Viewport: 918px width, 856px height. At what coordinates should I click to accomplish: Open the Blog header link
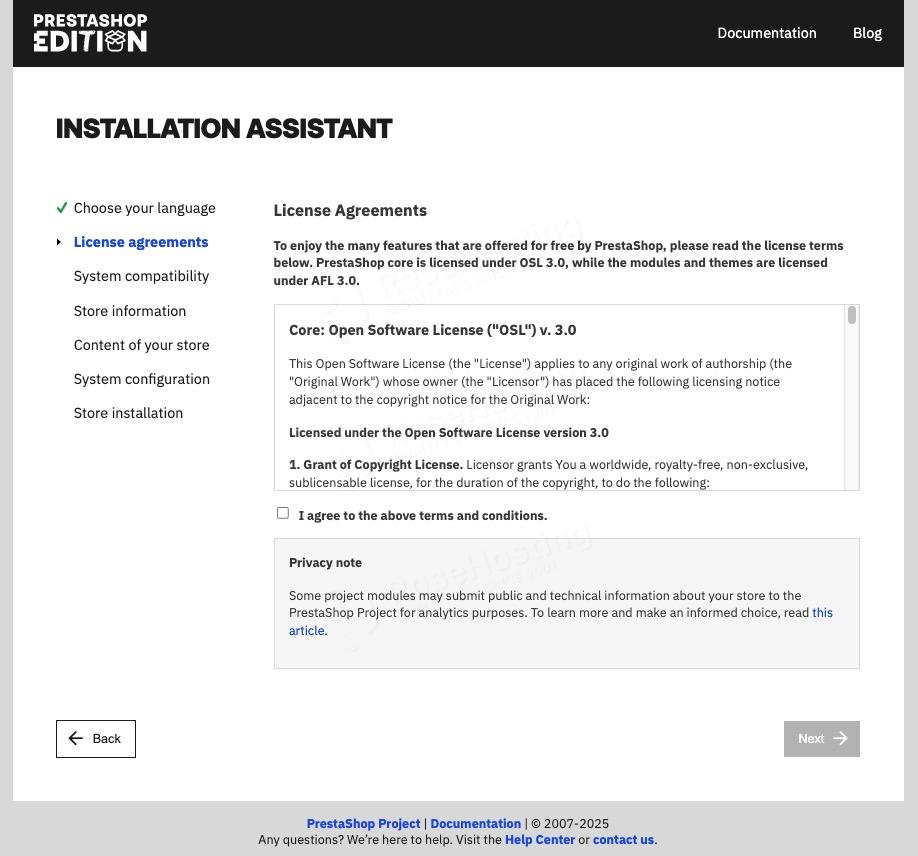coord(867,33)
